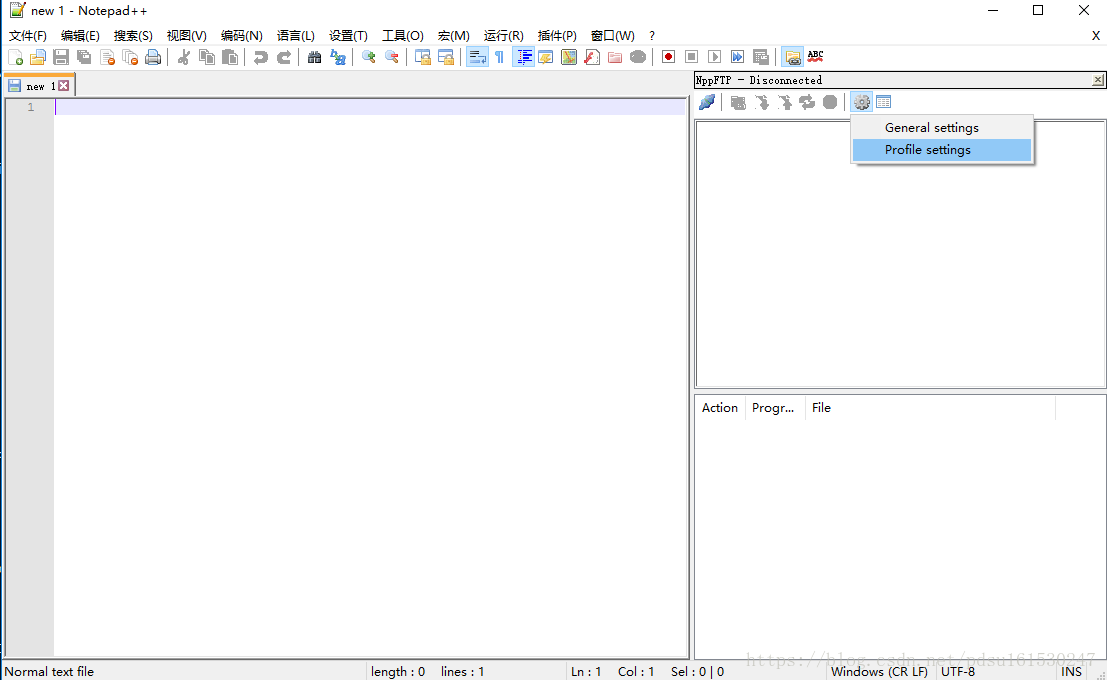Click run macro multiple times icon
1107x680 pixels.
(737, 57)
